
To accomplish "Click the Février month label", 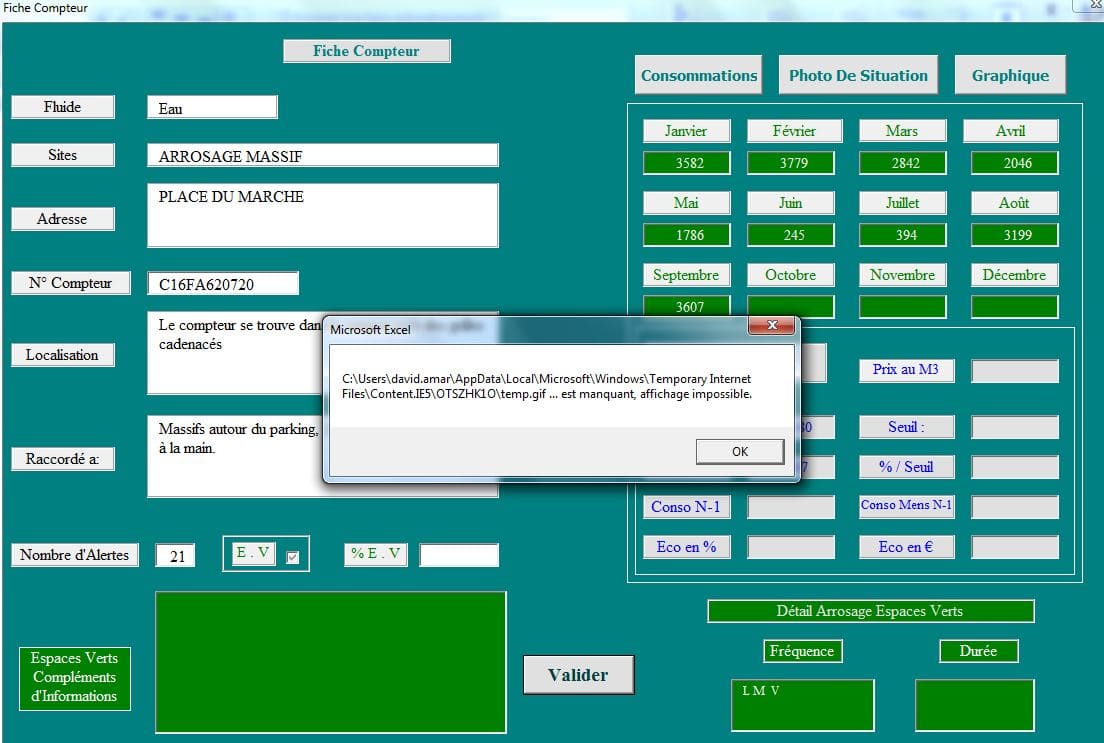I will tap(794, 131).
